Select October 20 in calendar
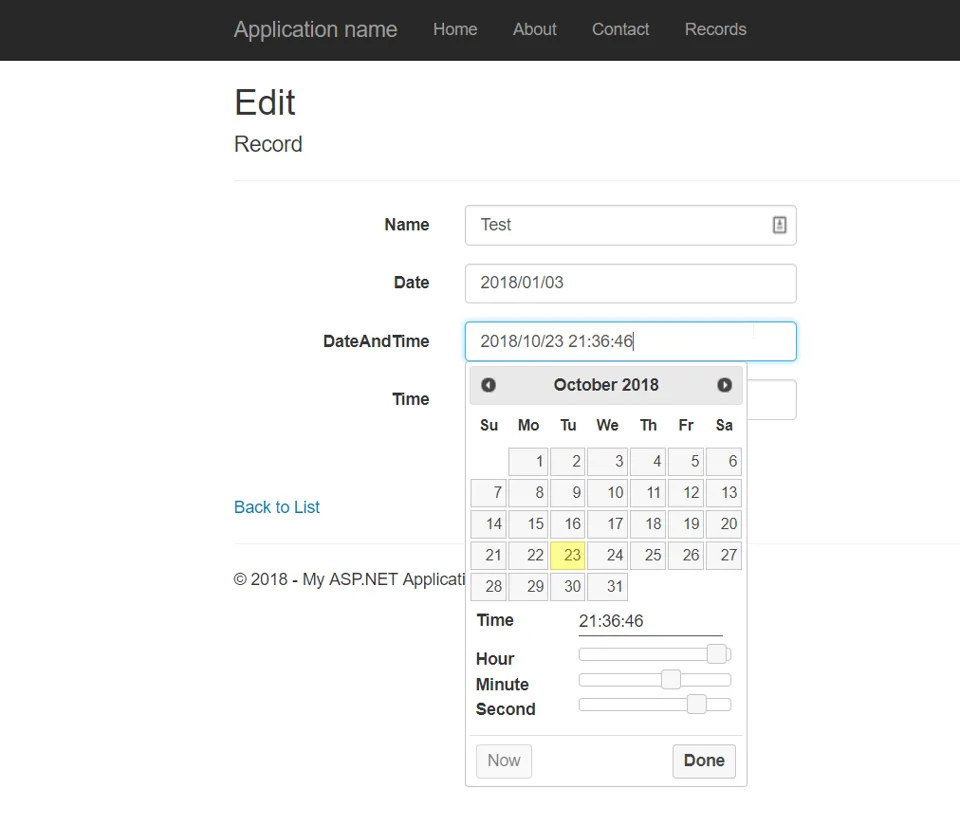The image size is (960, 825). pos(724,524)
